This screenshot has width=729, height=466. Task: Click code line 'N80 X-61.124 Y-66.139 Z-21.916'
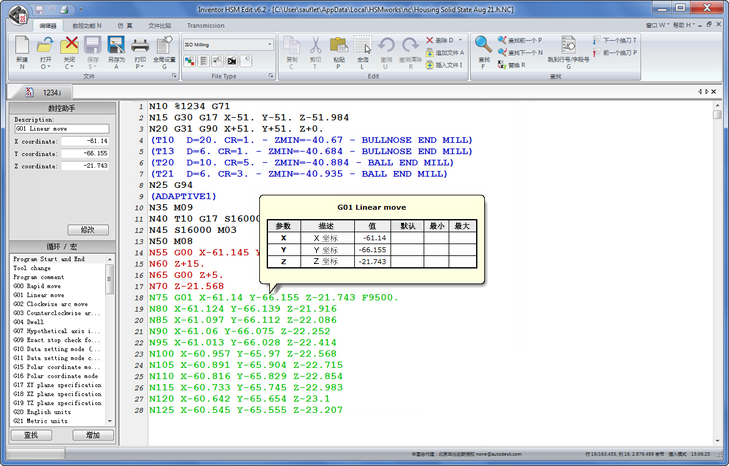(243, 309)
